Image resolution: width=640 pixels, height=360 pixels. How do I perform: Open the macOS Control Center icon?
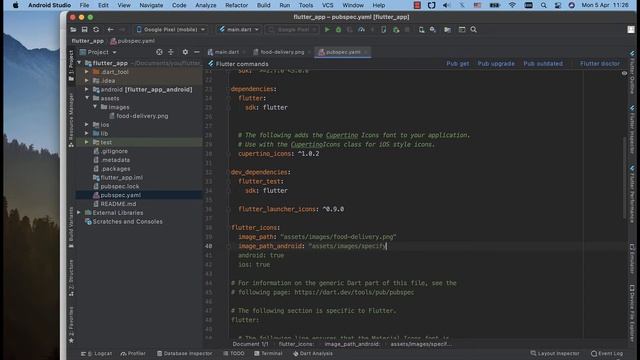[x=558, y=5]
